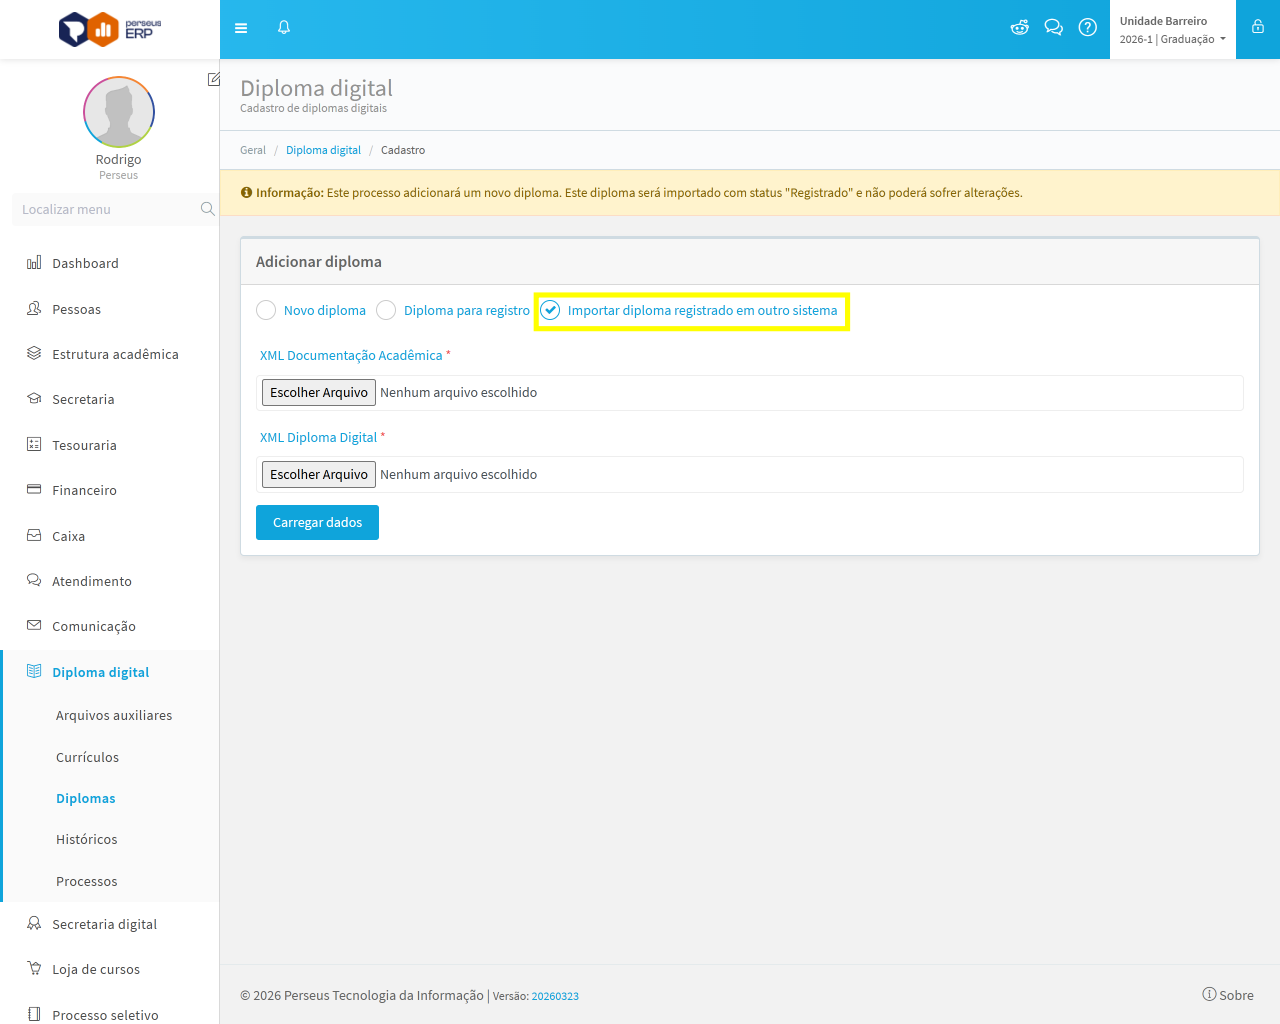Choose file for XML Documentação Acadêmica
1280x1024 pixels.
tap(318, 393)
